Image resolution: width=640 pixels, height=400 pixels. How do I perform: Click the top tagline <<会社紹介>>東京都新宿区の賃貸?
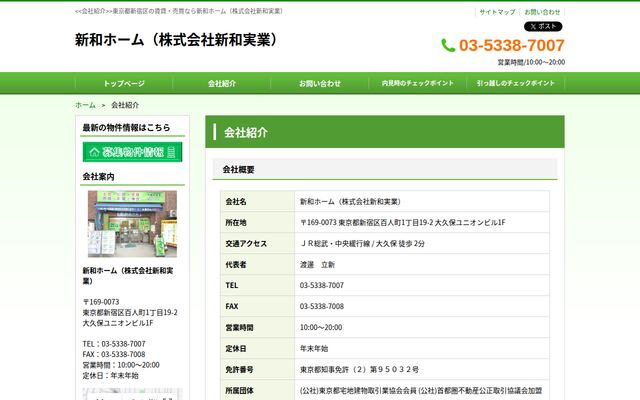[179, 11]
